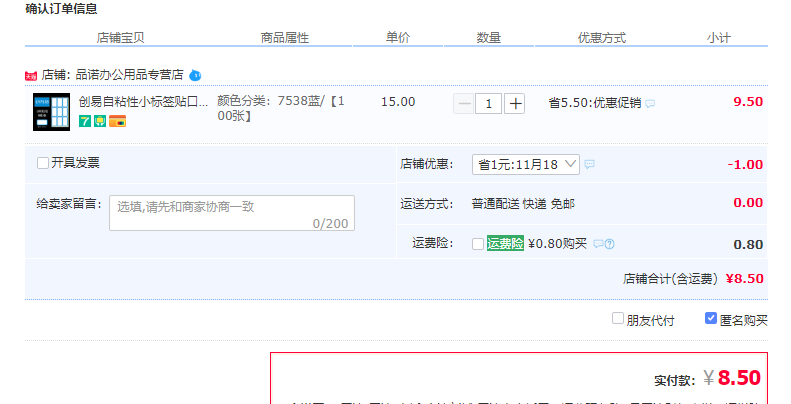
Task: Click the green shield guarantee badge
Action: coord(100,121)
